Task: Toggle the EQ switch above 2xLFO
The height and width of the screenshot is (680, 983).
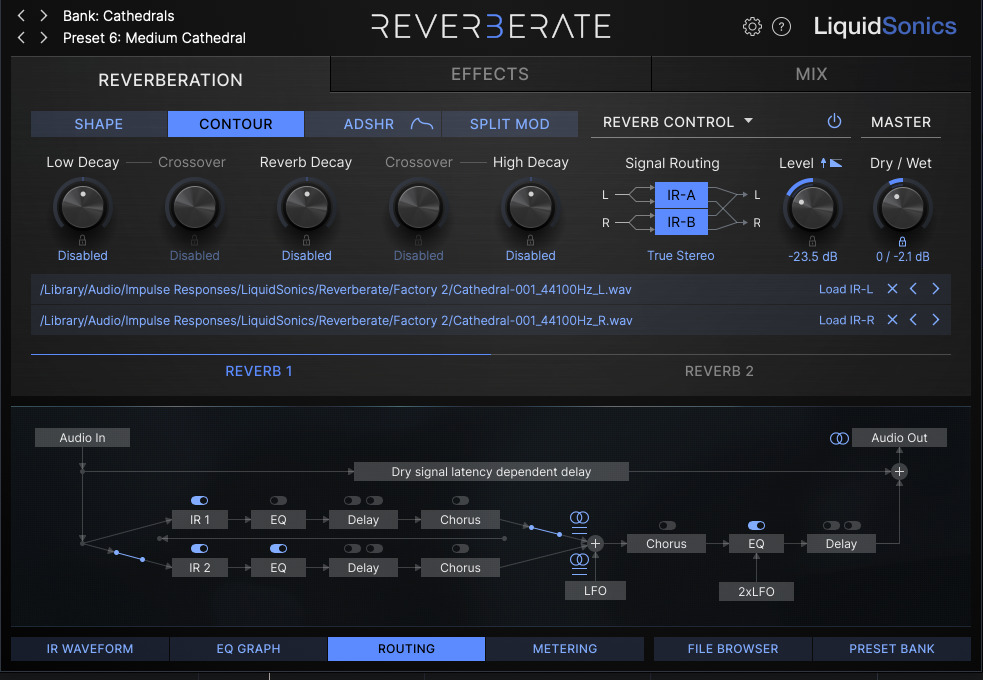Action: (756, 525)
